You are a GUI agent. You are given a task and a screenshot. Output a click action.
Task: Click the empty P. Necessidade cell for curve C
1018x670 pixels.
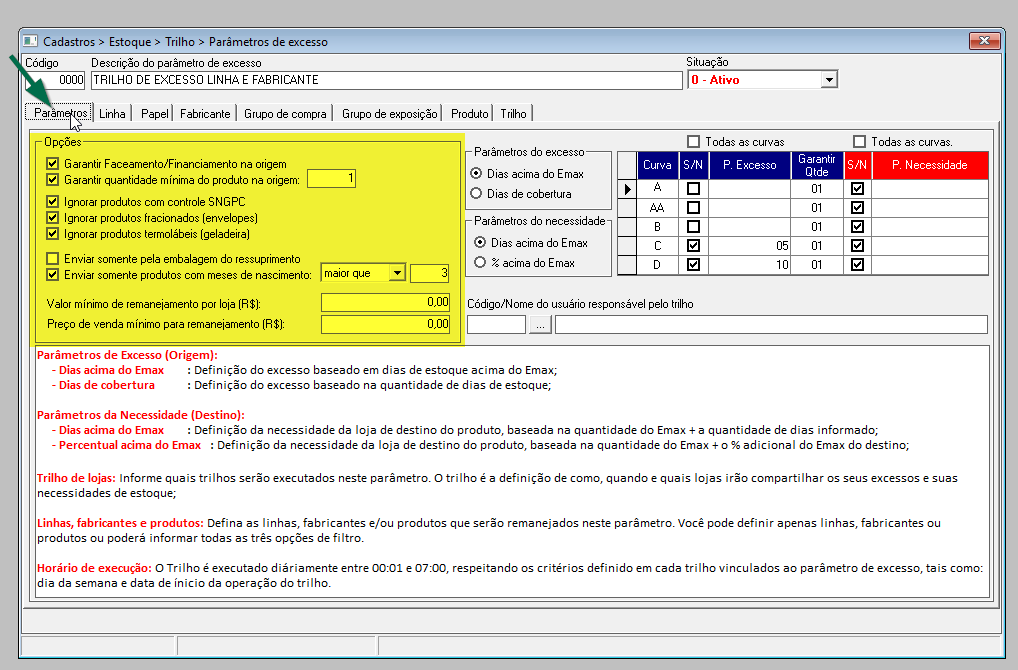(930, 246)
